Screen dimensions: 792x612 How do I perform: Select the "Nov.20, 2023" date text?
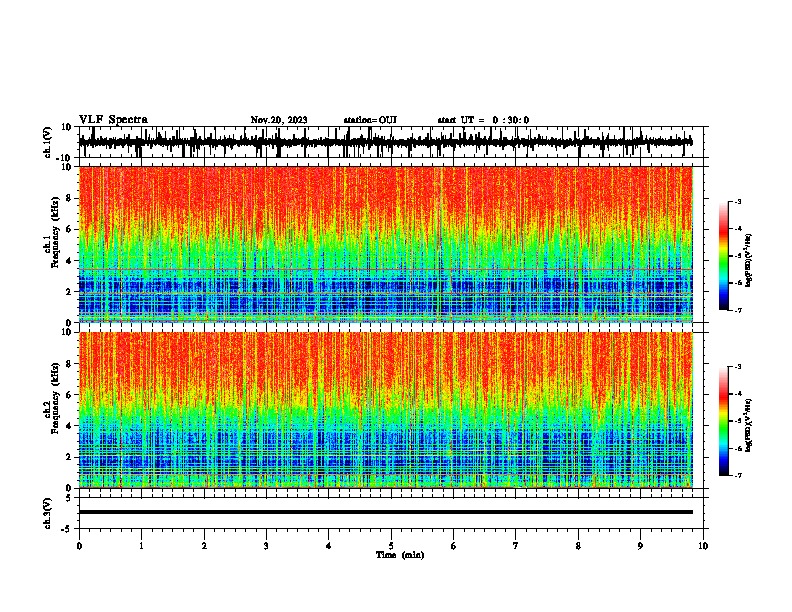279,120
